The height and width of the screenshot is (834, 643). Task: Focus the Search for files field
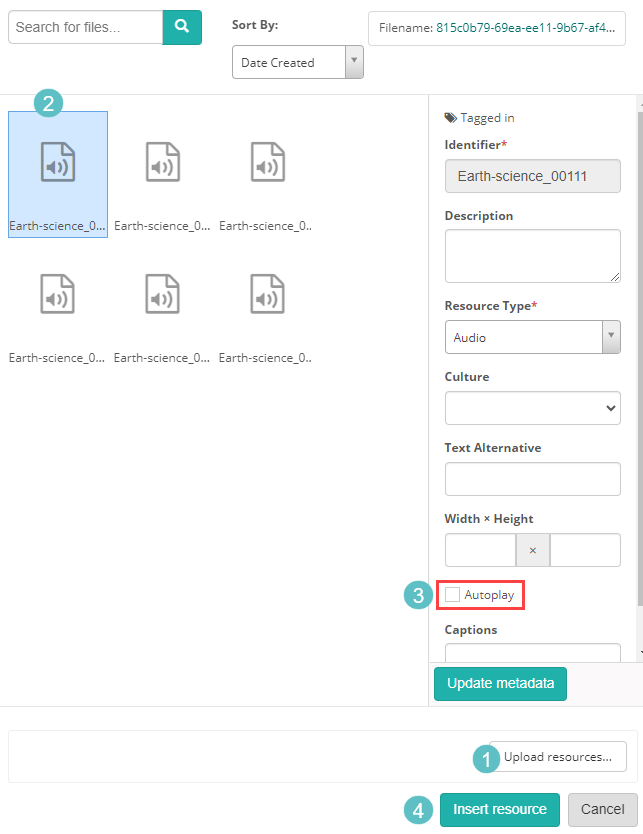tap(85, 27)
